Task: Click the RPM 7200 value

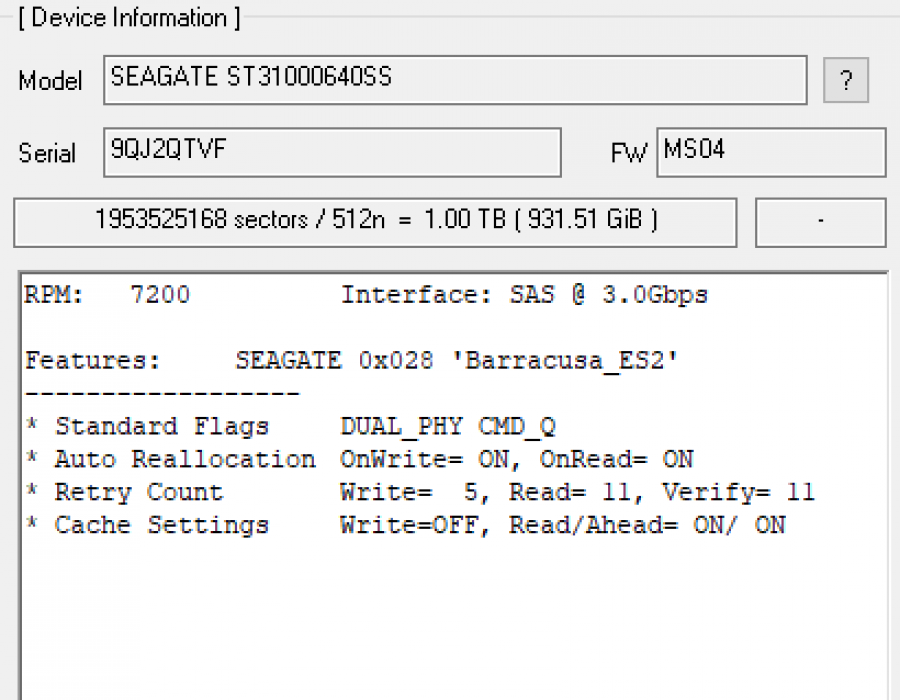Action: click(x=160, y=296)
